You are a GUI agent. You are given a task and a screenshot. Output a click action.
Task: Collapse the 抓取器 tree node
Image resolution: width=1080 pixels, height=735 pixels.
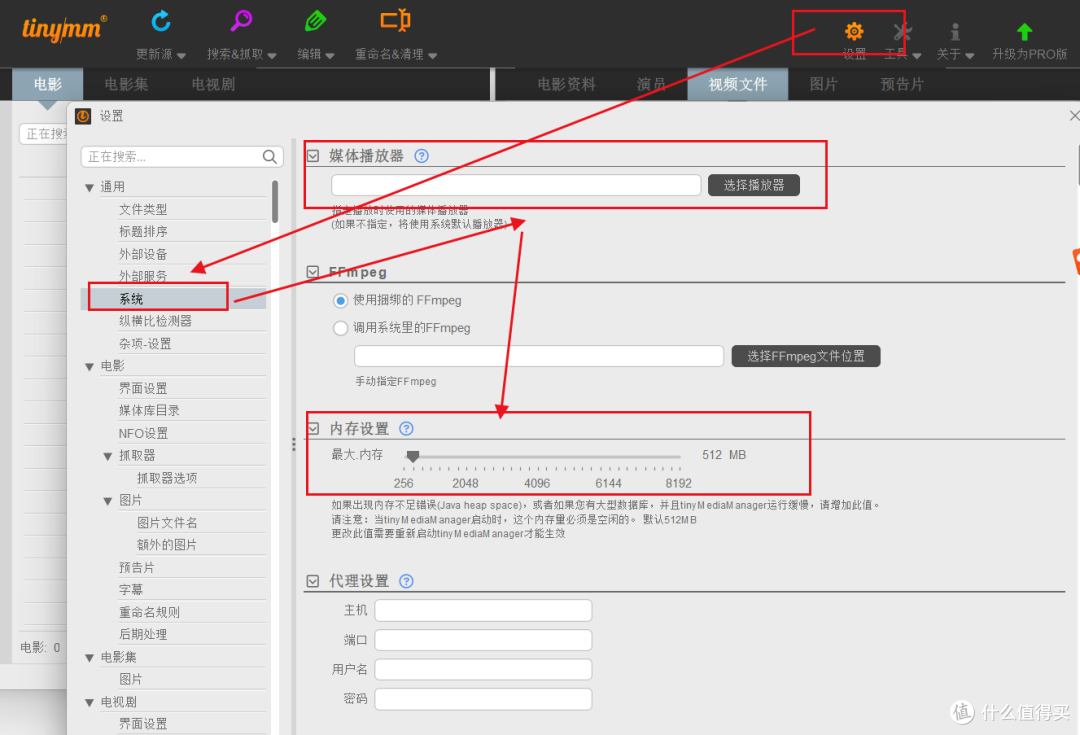coord(108,456)
